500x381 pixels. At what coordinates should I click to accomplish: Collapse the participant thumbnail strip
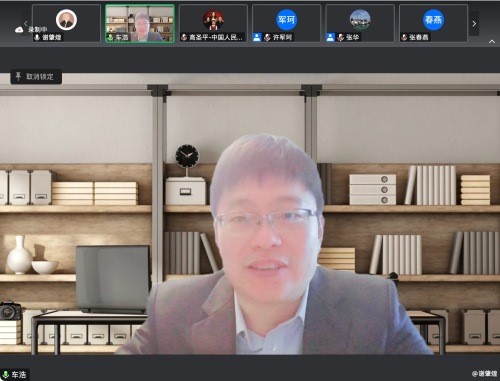(492, 42)
